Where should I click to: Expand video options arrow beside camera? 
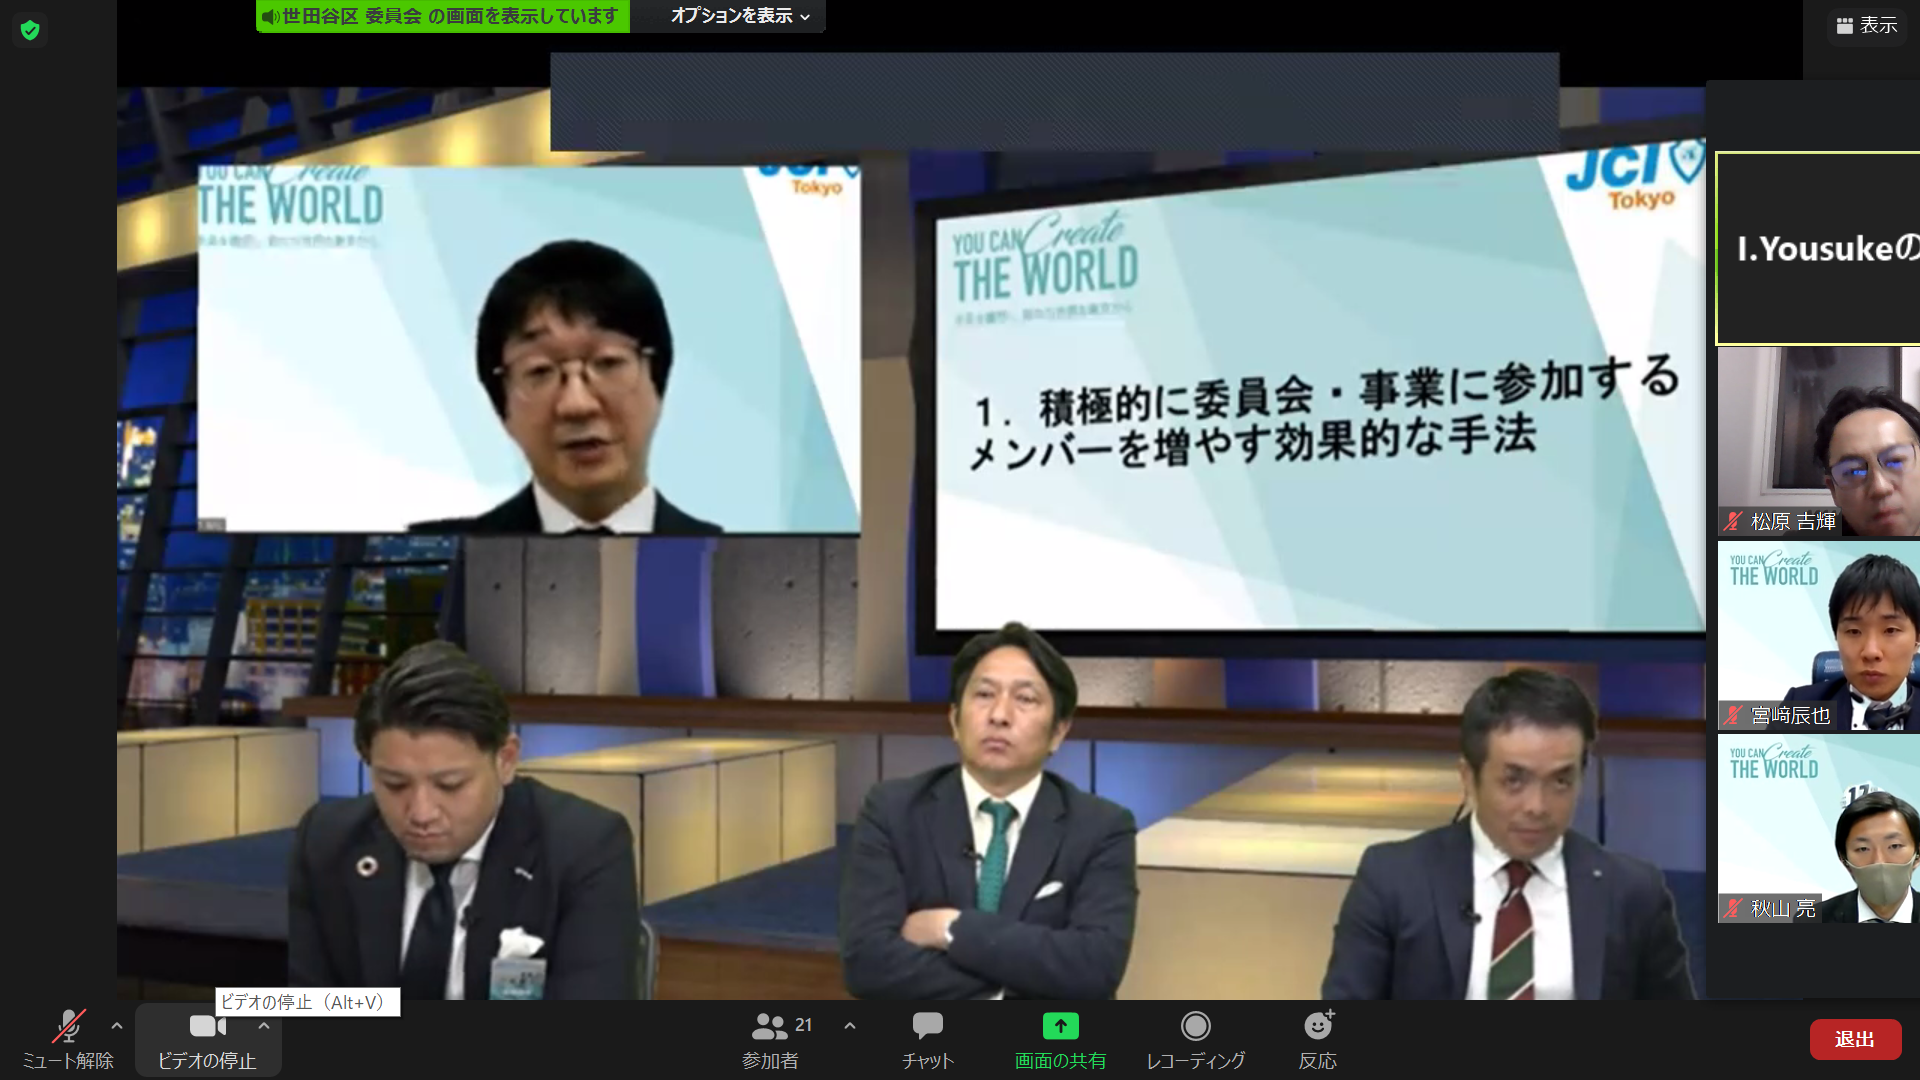(x=264, y=1026)
